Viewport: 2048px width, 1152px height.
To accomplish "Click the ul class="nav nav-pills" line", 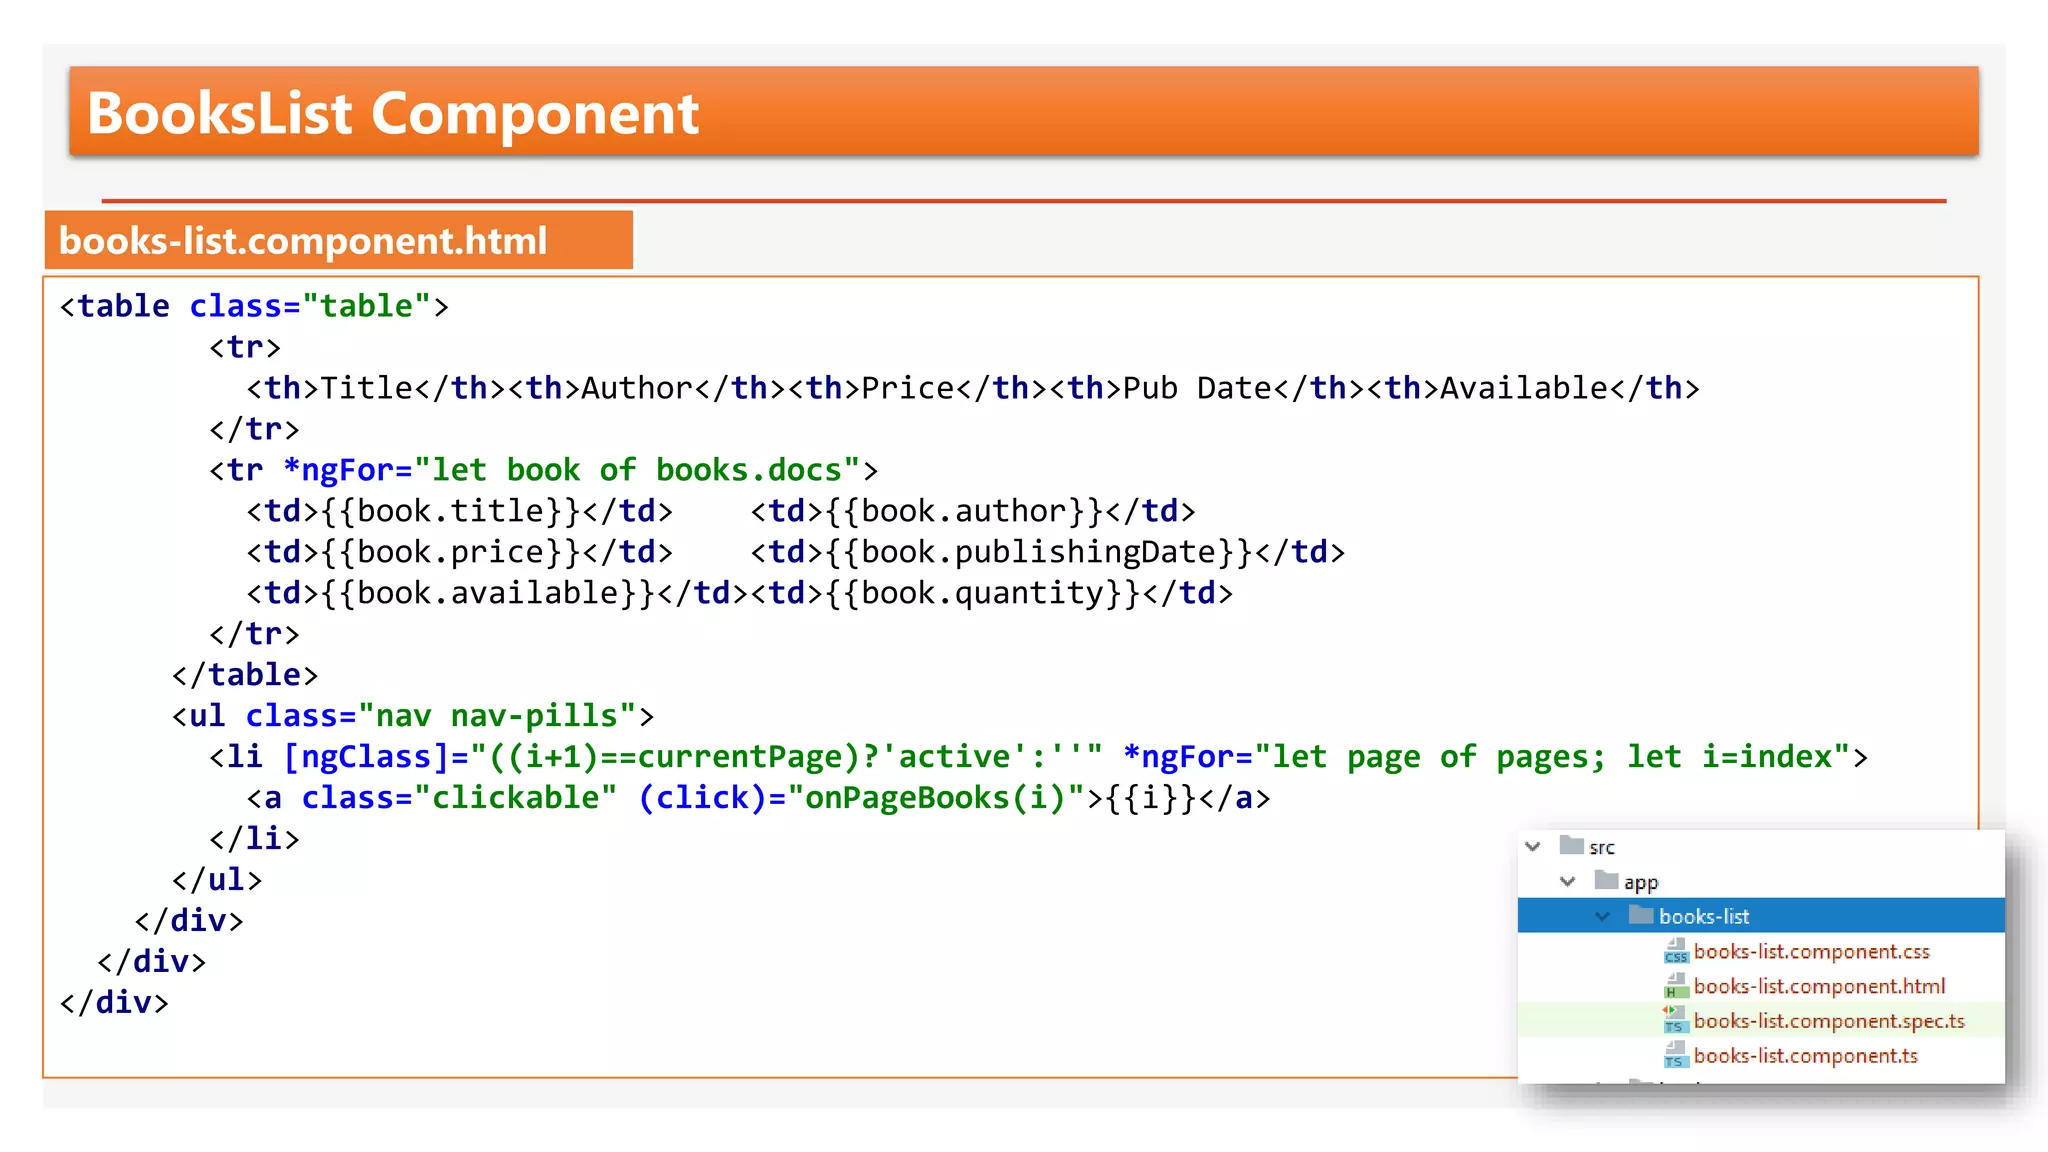I will [x=413, y=716].
